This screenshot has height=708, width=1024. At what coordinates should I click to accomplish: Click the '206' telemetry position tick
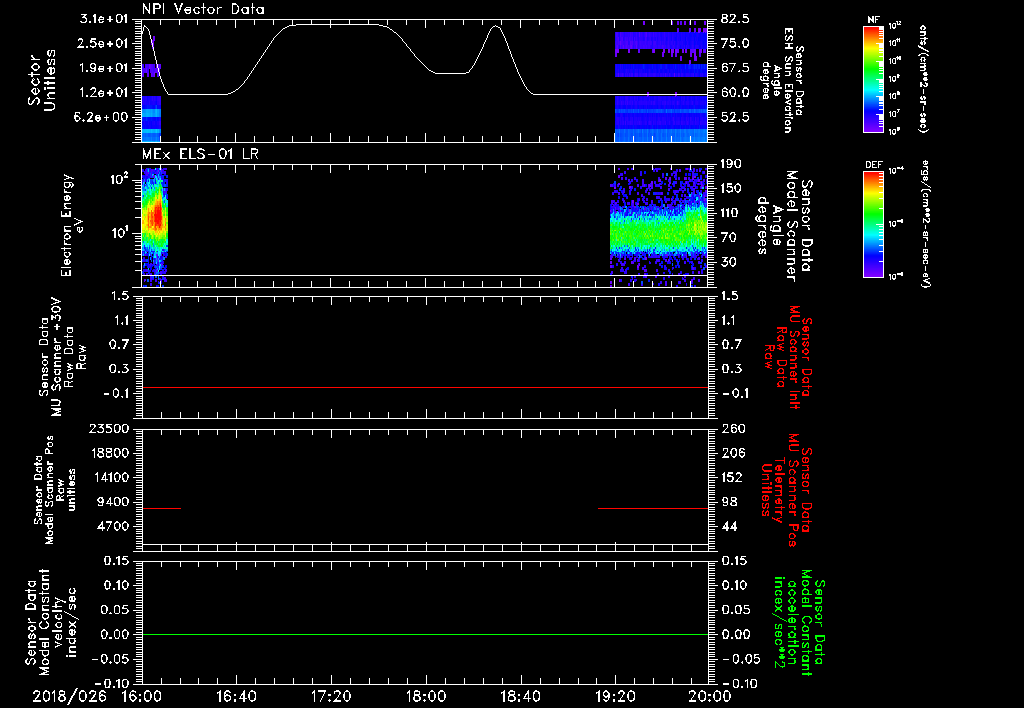[732, 453]
